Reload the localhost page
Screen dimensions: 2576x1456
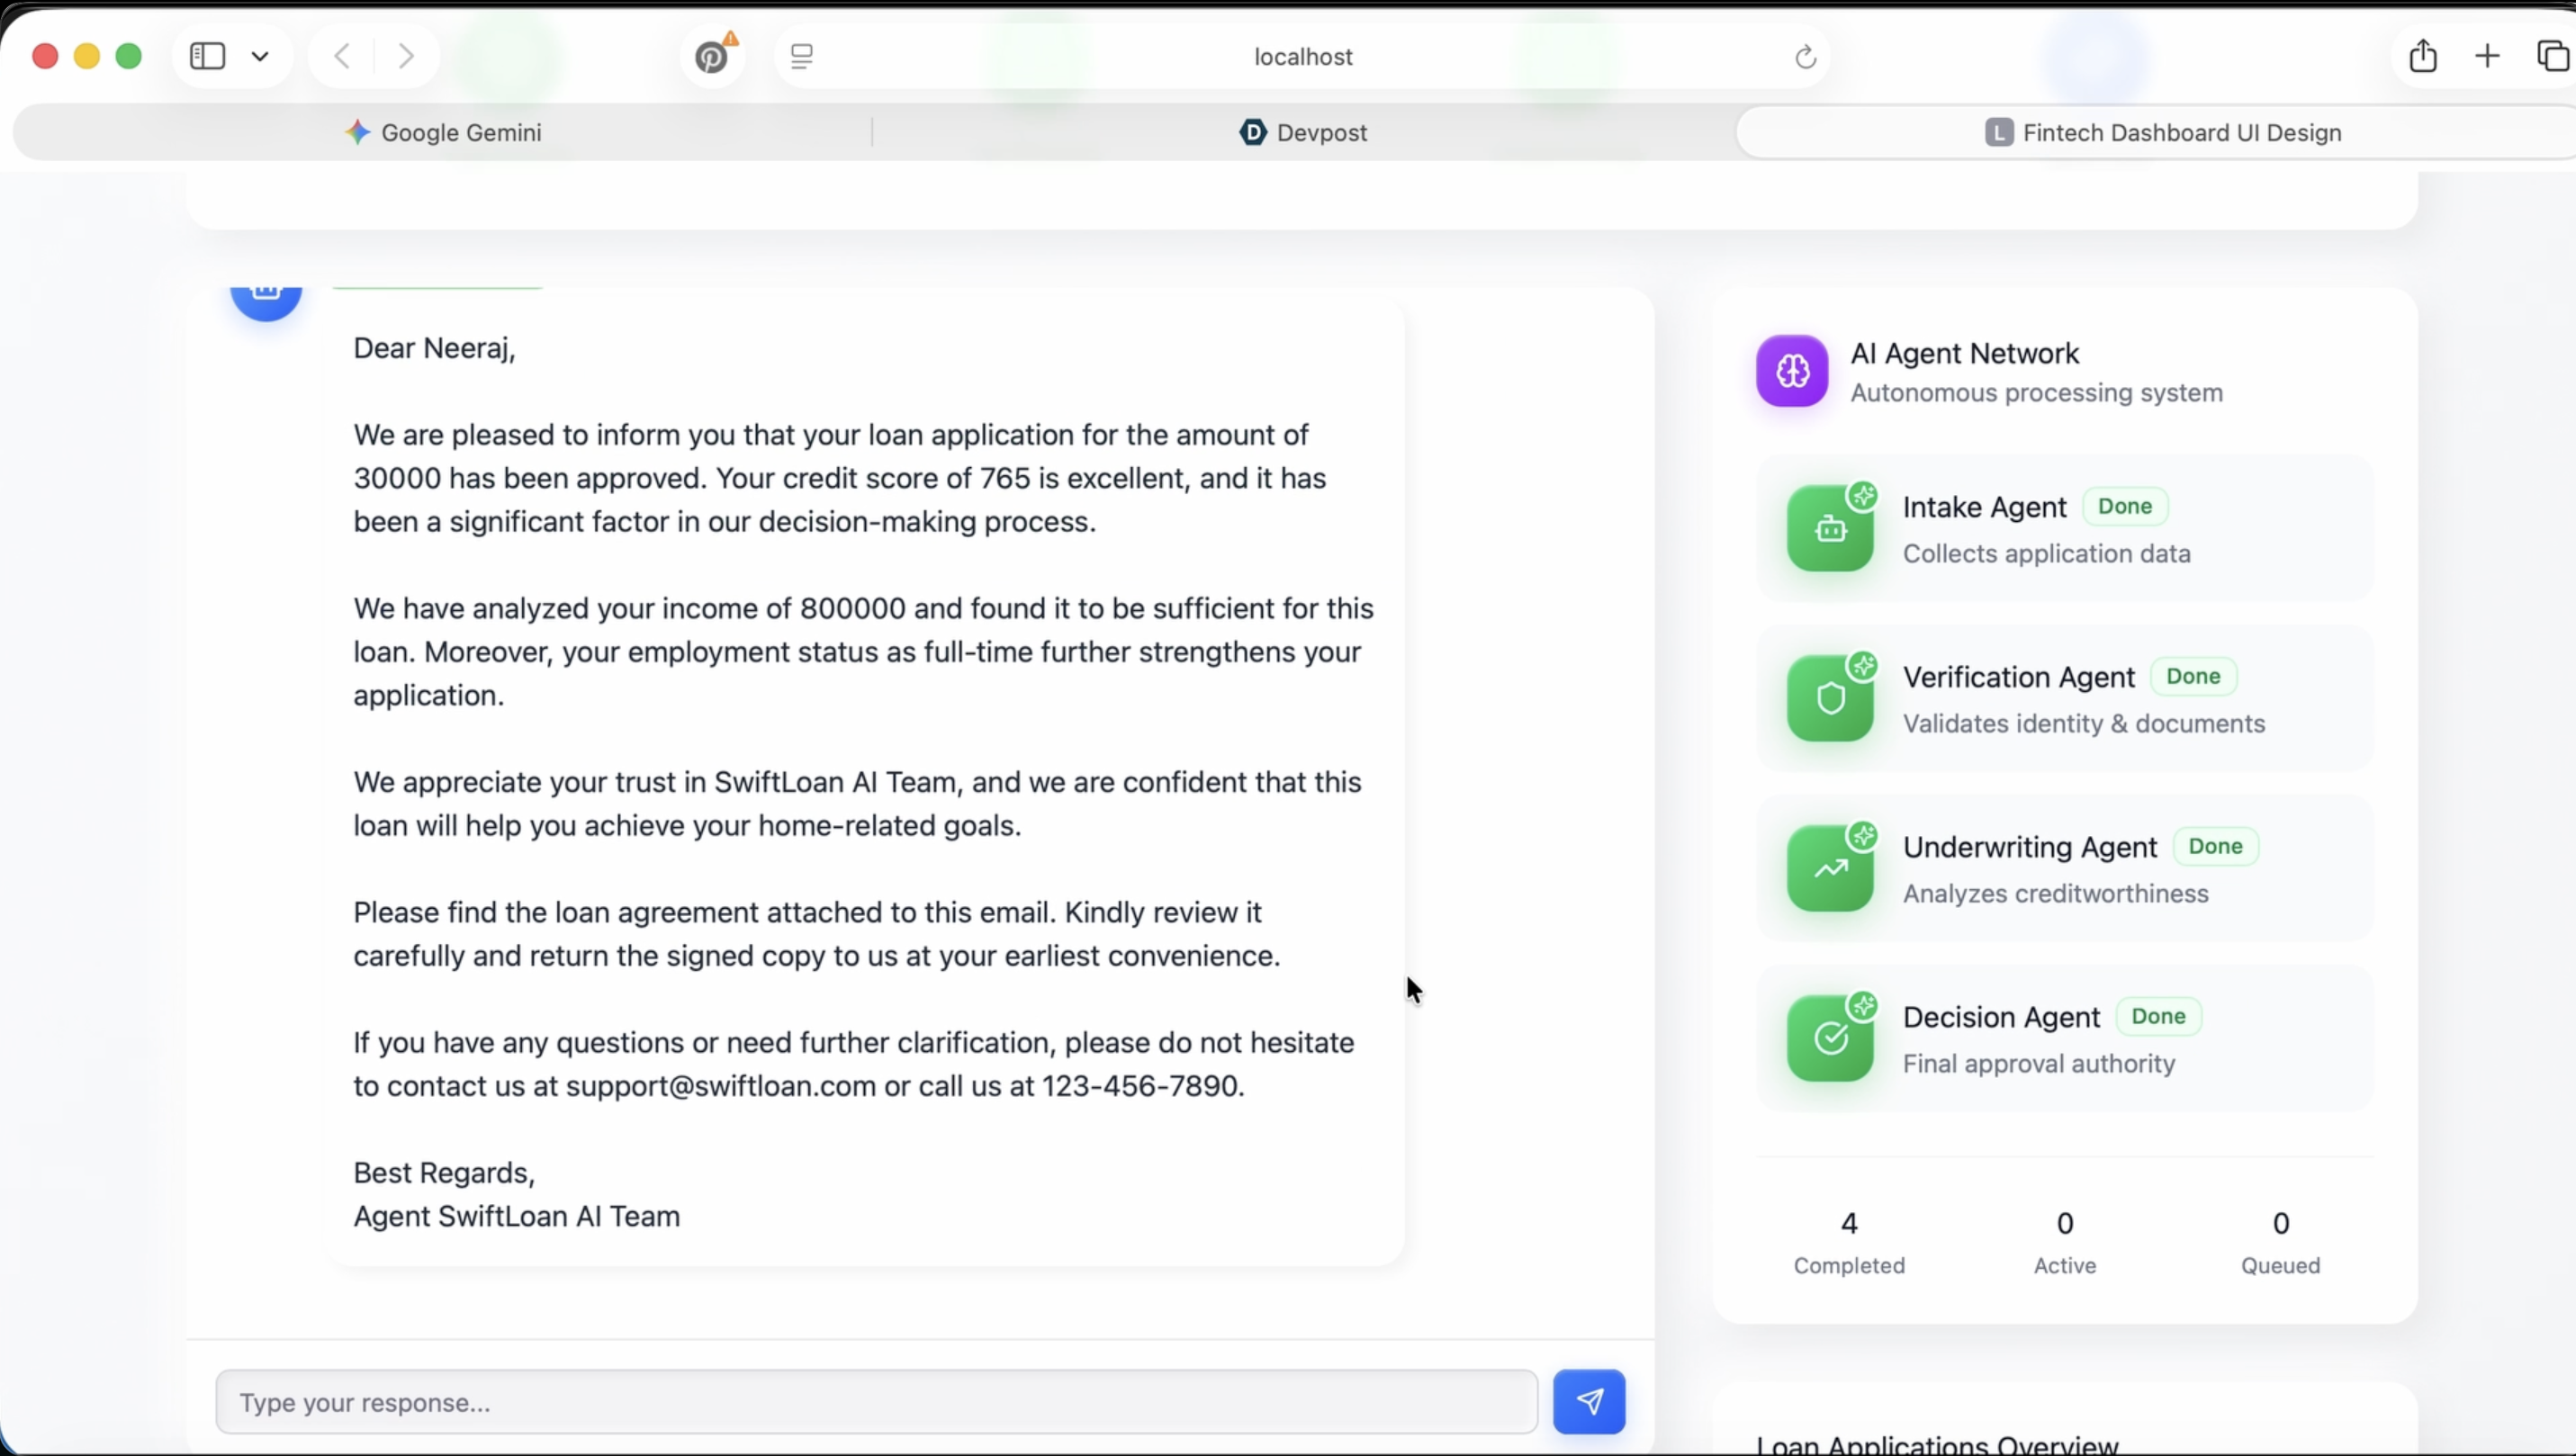1805,57
